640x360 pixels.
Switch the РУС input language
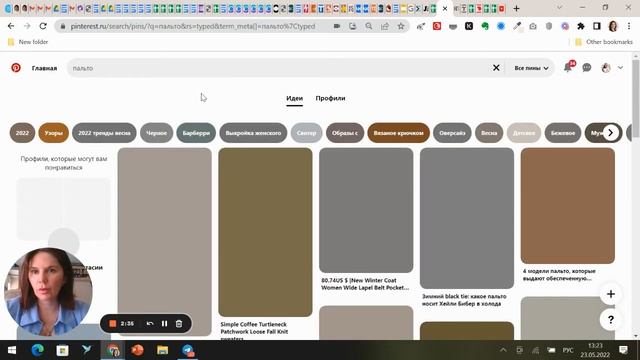(568, 350)
